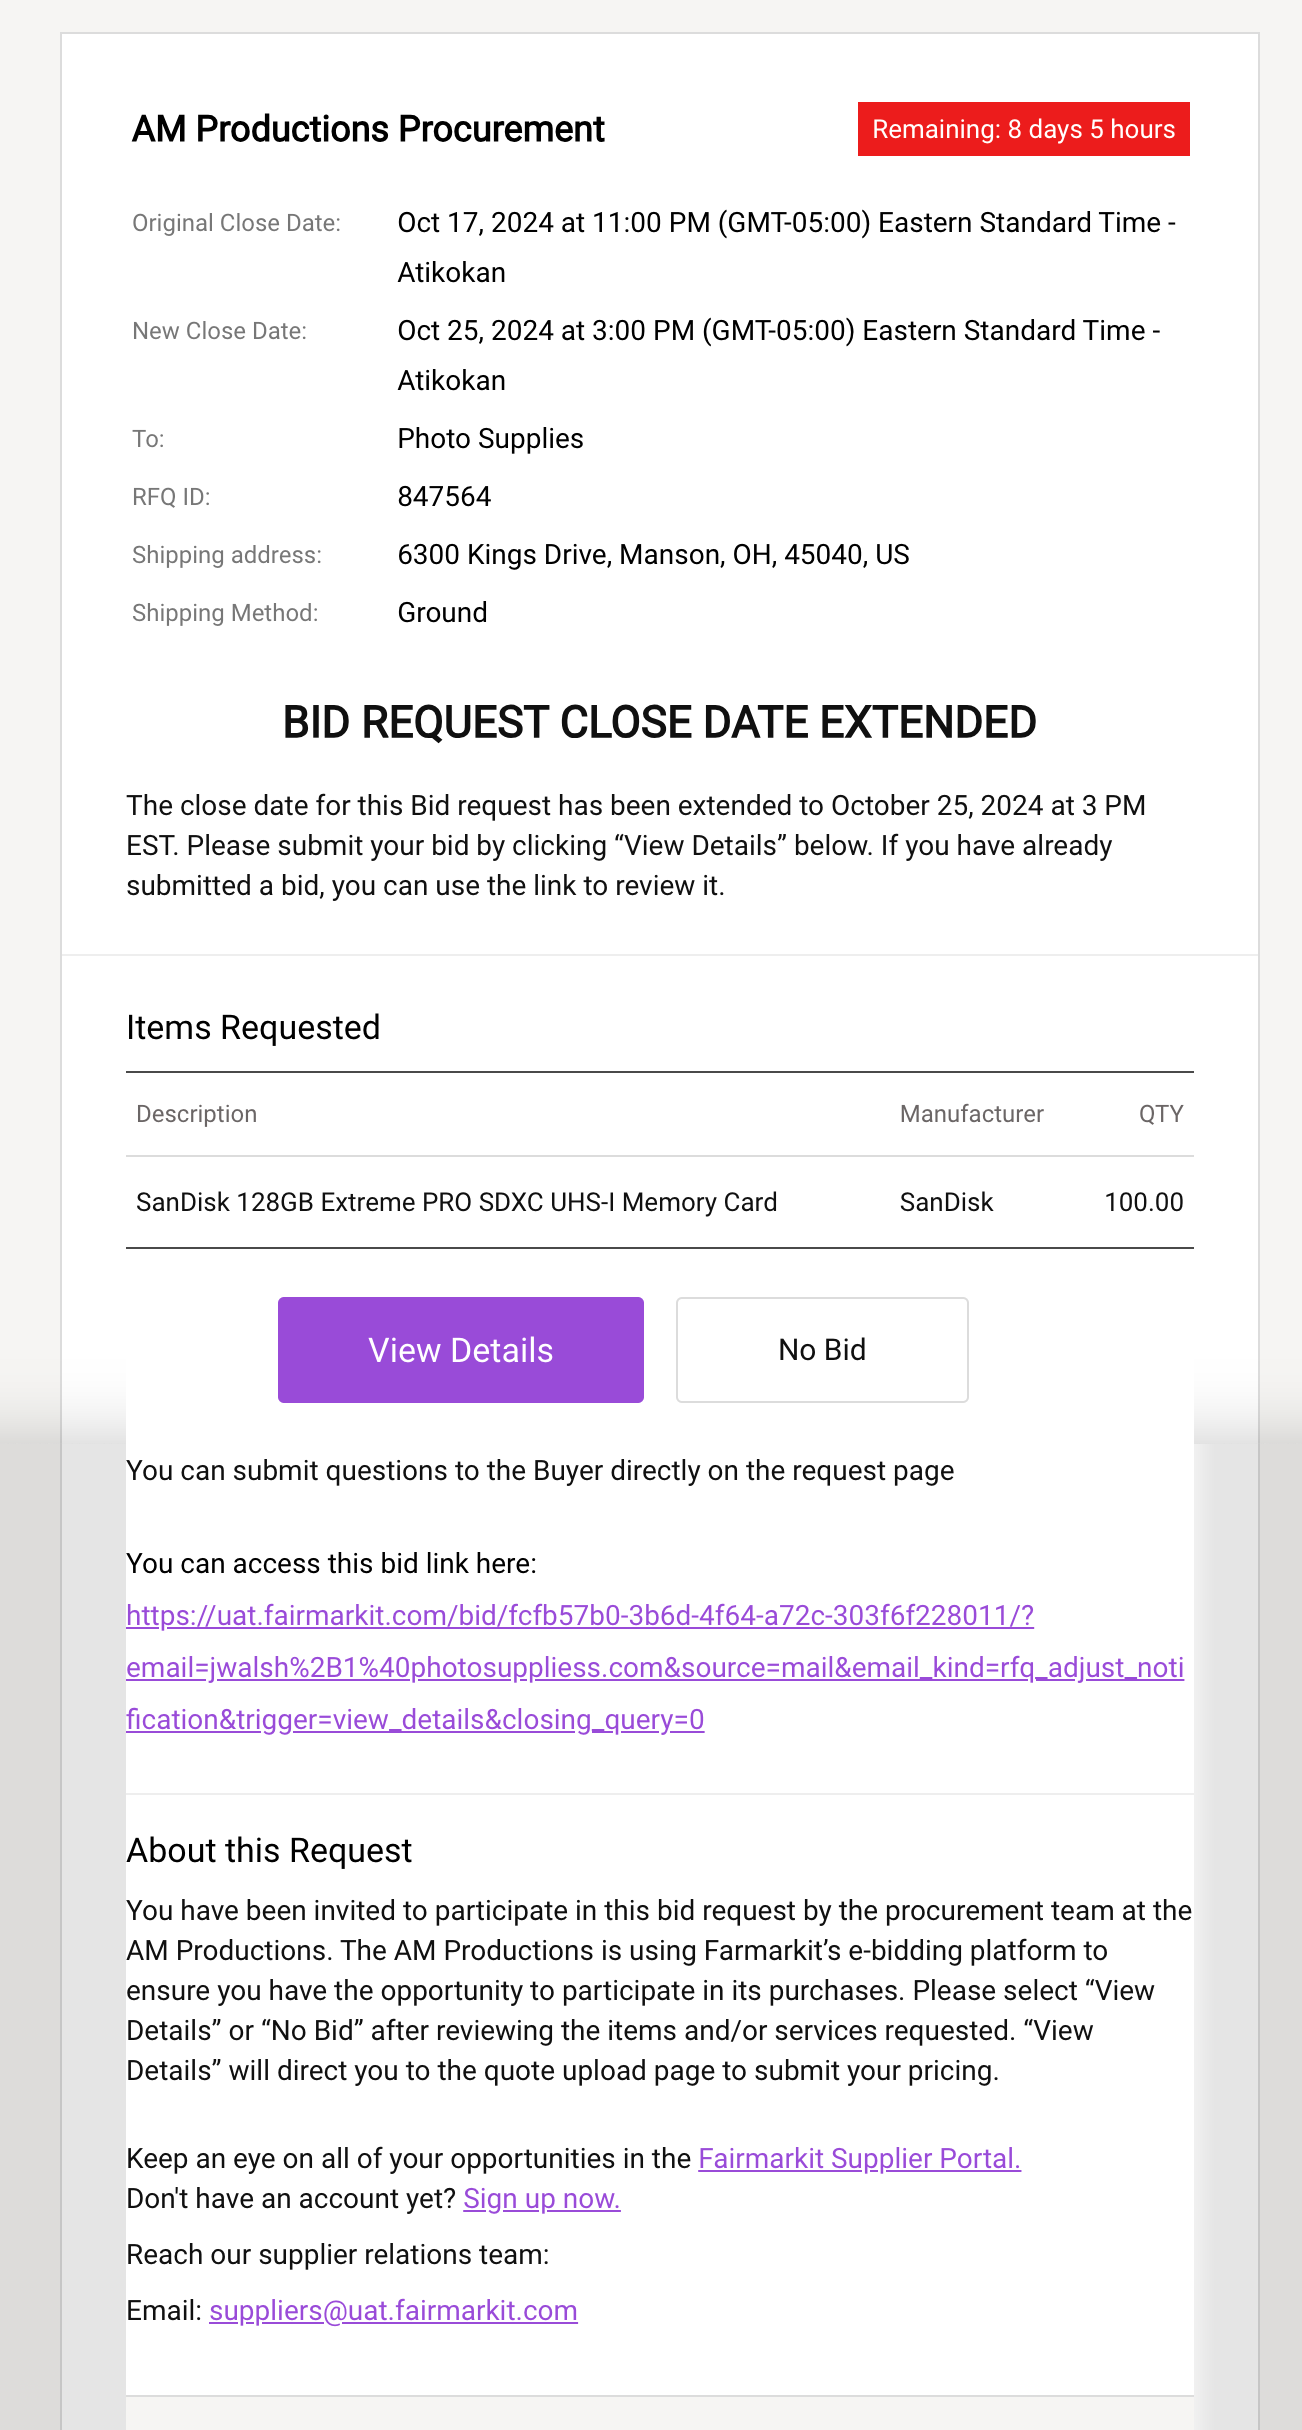Click the Description column header
Viewport: 1302px width, 2430px height.
(x=197, y=1114)
